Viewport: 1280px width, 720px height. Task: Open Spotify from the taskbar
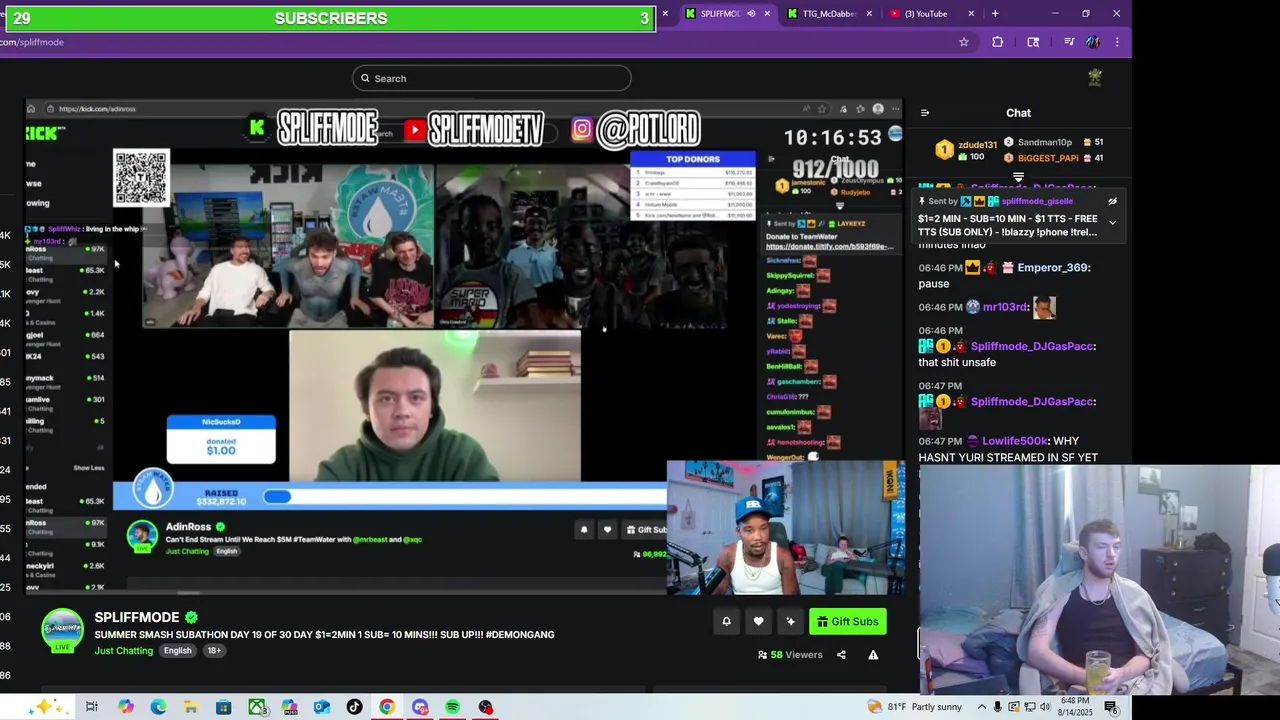[452, 707]
